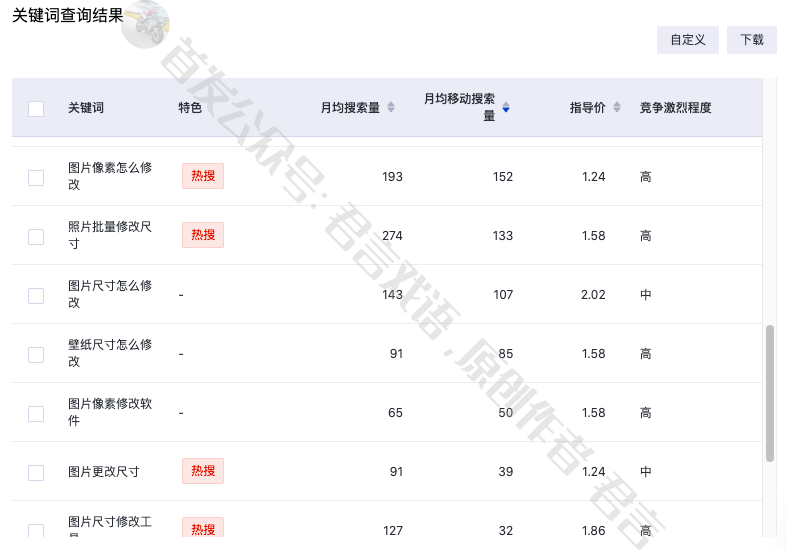This screenshot has width=787, height=550.
Task: Click the vertical scrollbar thumb
Action: click(x=770, y=393)
